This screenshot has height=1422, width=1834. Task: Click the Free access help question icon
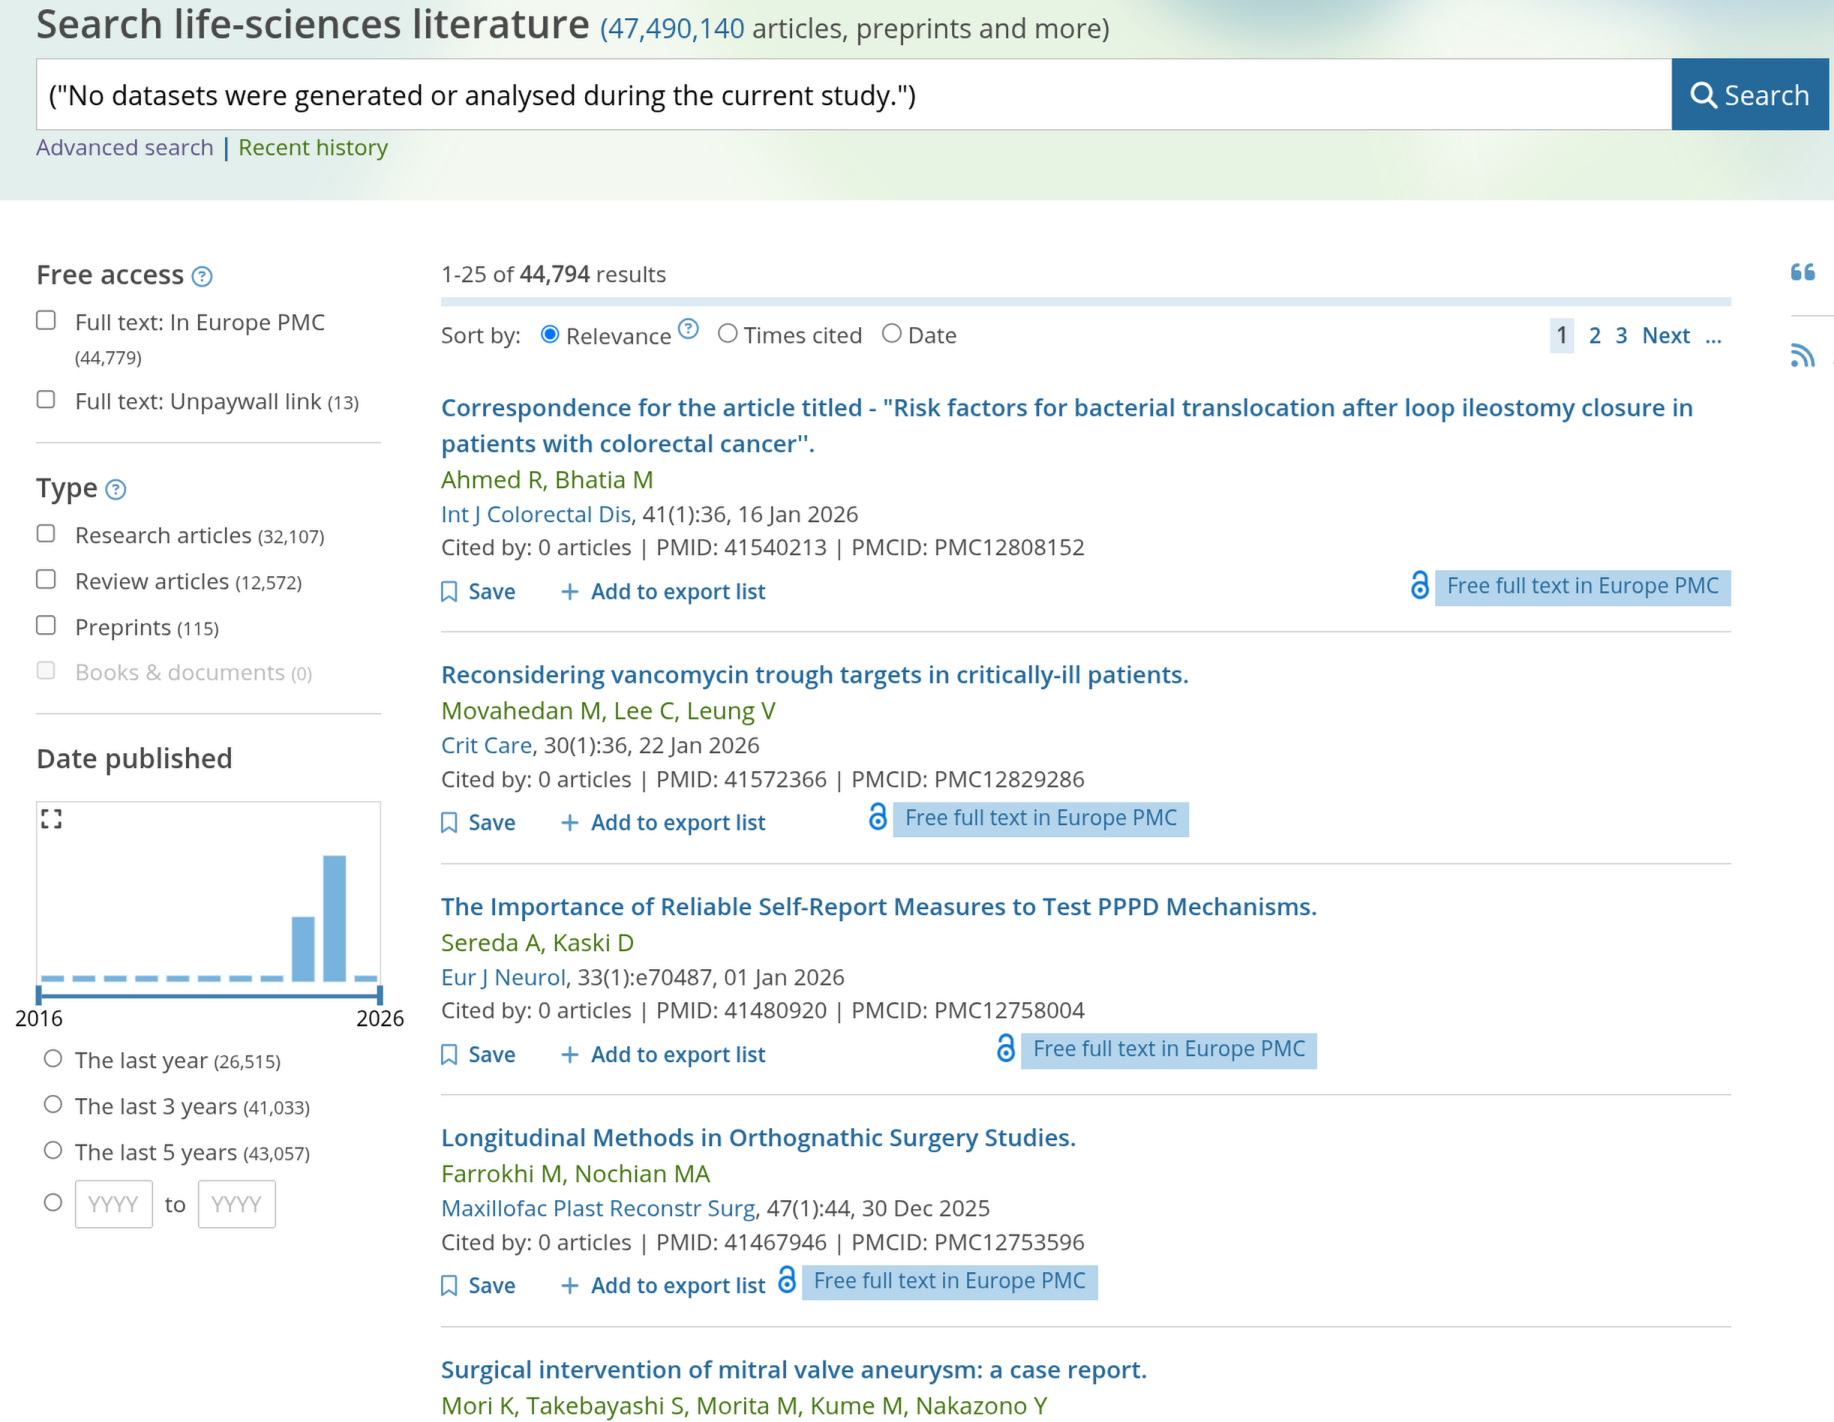pyautogui.click(x=202, y=277)
